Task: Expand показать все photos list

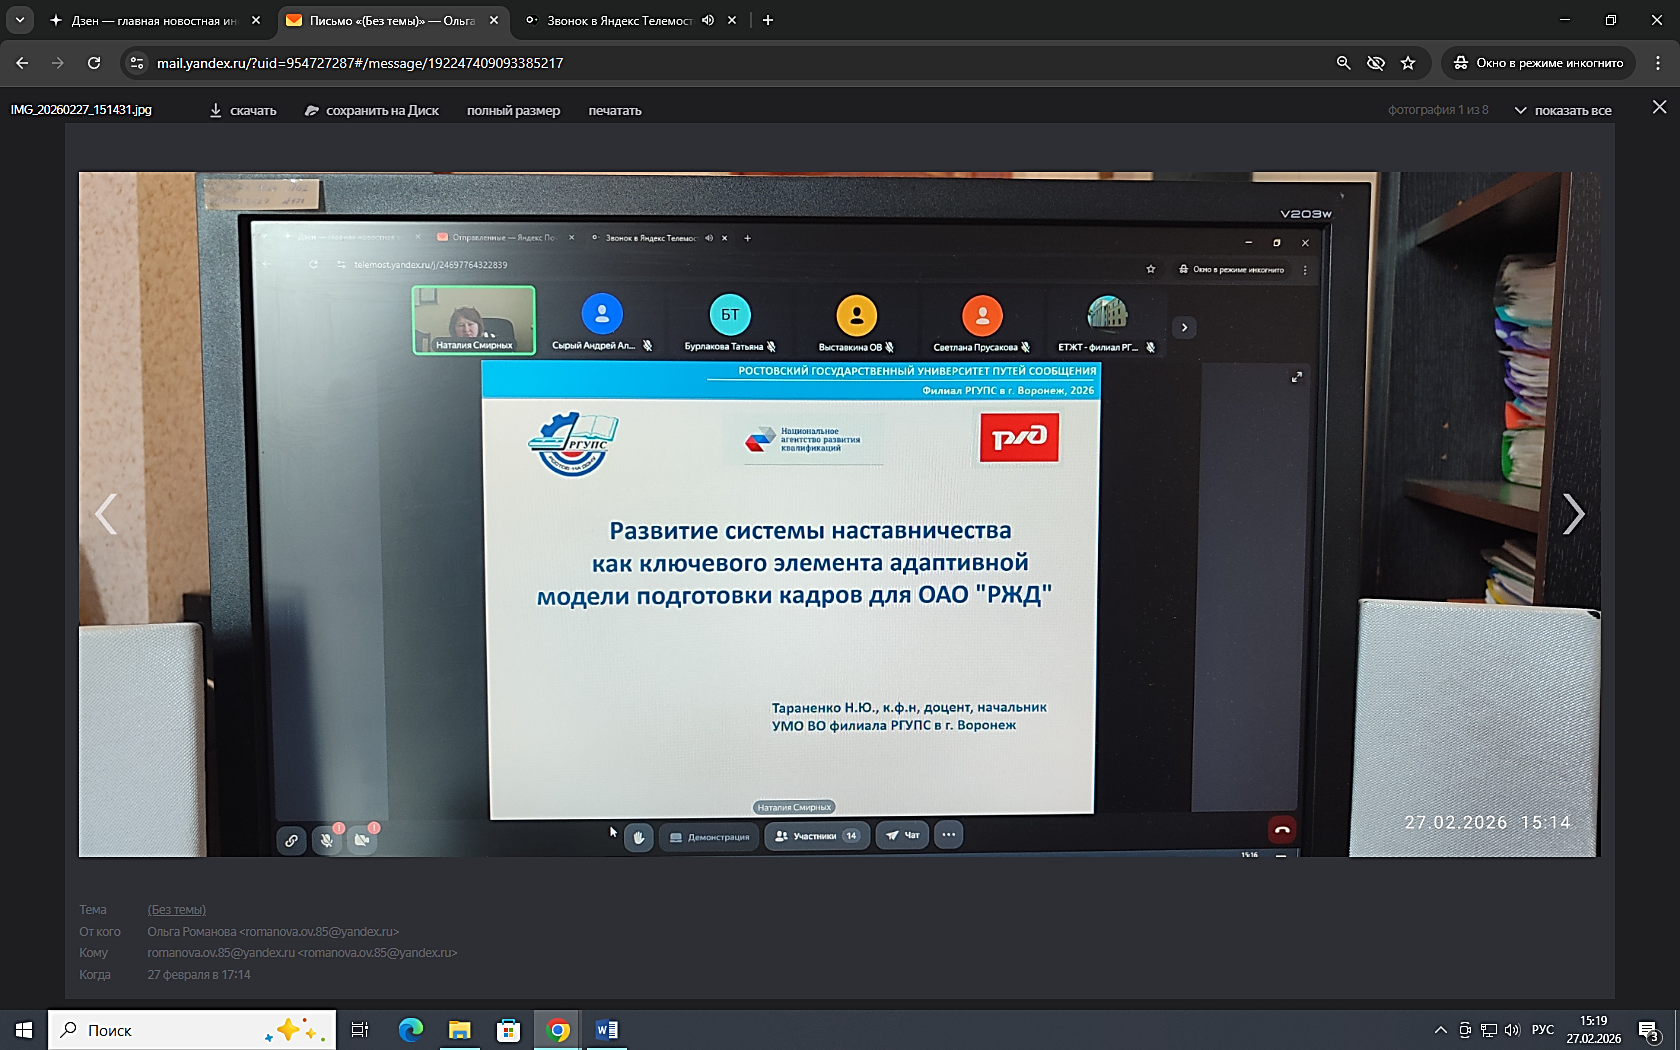Action: pyautogui.click(x=1563, y=110)
